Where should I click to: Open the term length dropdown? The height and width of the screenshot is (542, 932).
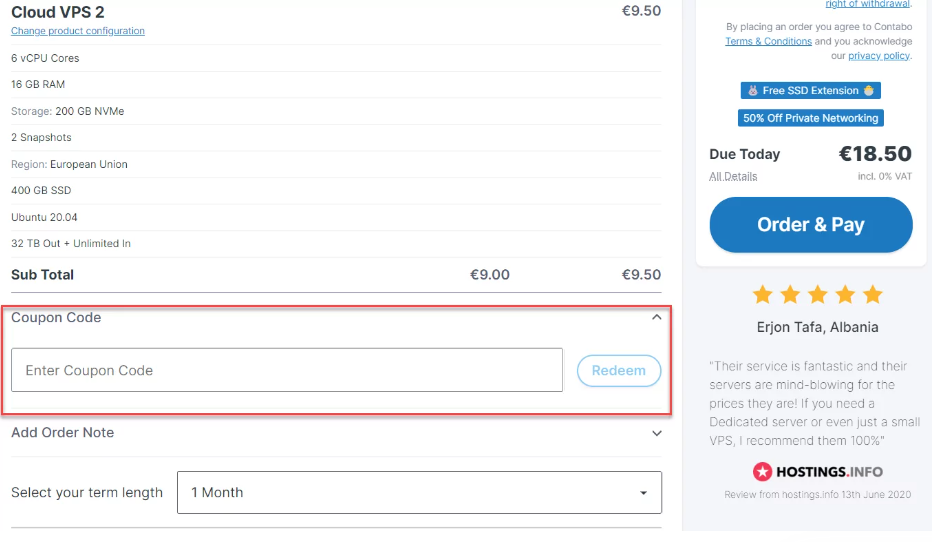coord(419,493)
